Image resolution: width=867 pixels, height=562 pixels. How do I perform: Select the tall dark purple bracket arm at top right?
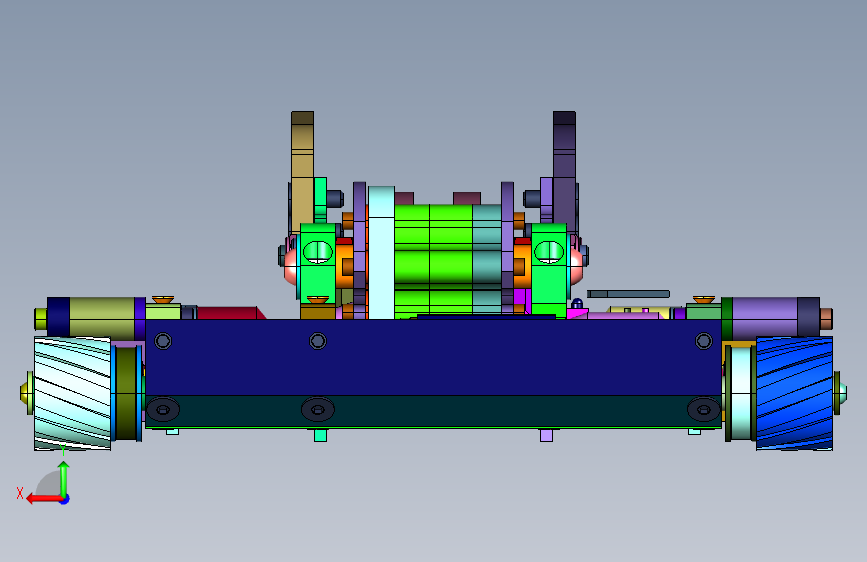pos(565,171)
